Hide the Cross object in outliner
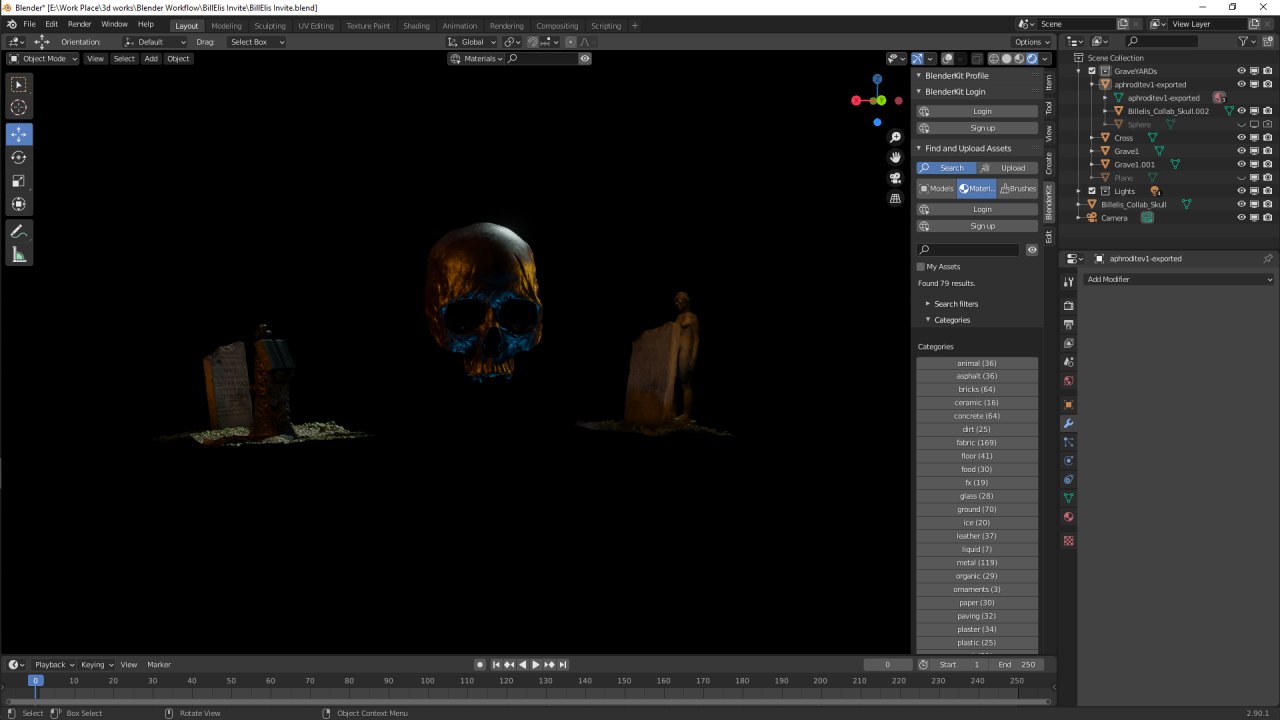The width and height of the screenshot is (1280, 720). [x=1241, y=137]
